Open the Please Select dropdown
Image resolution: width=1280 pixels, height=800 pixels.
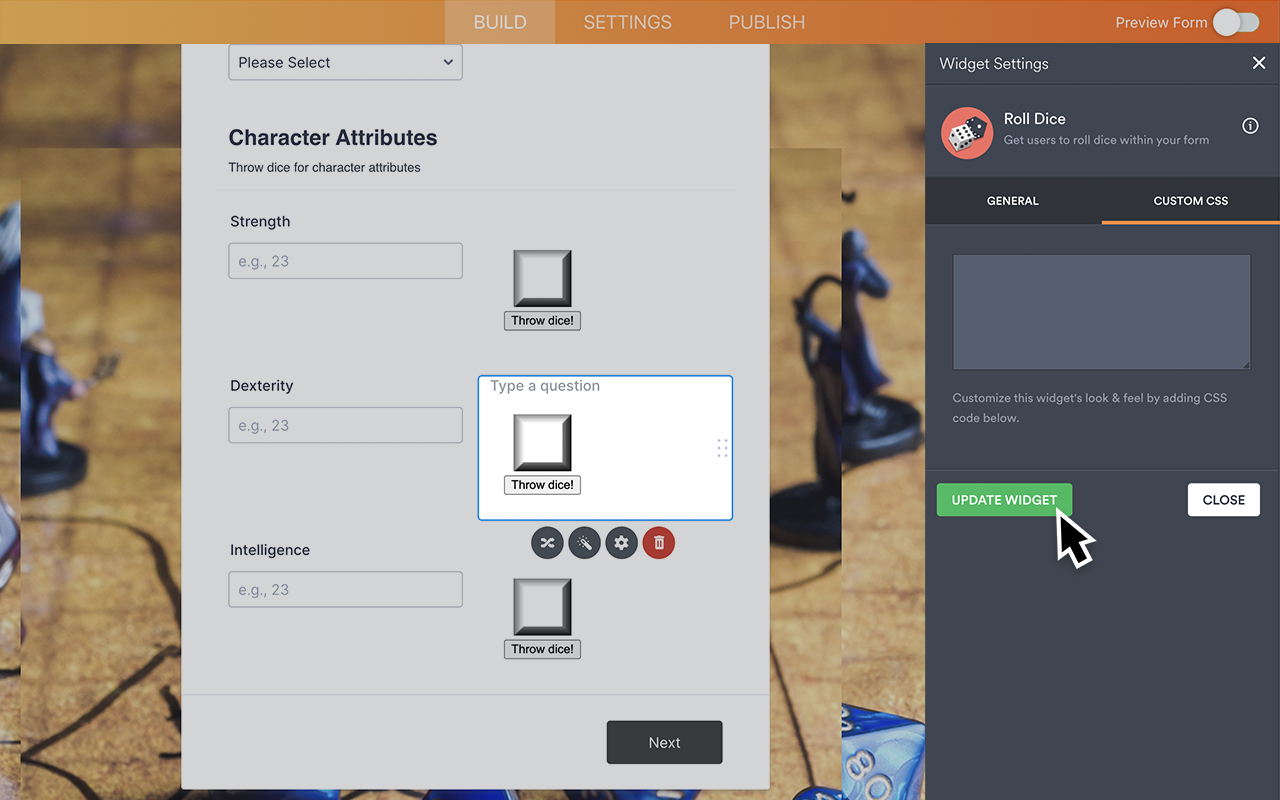[345, 62]
